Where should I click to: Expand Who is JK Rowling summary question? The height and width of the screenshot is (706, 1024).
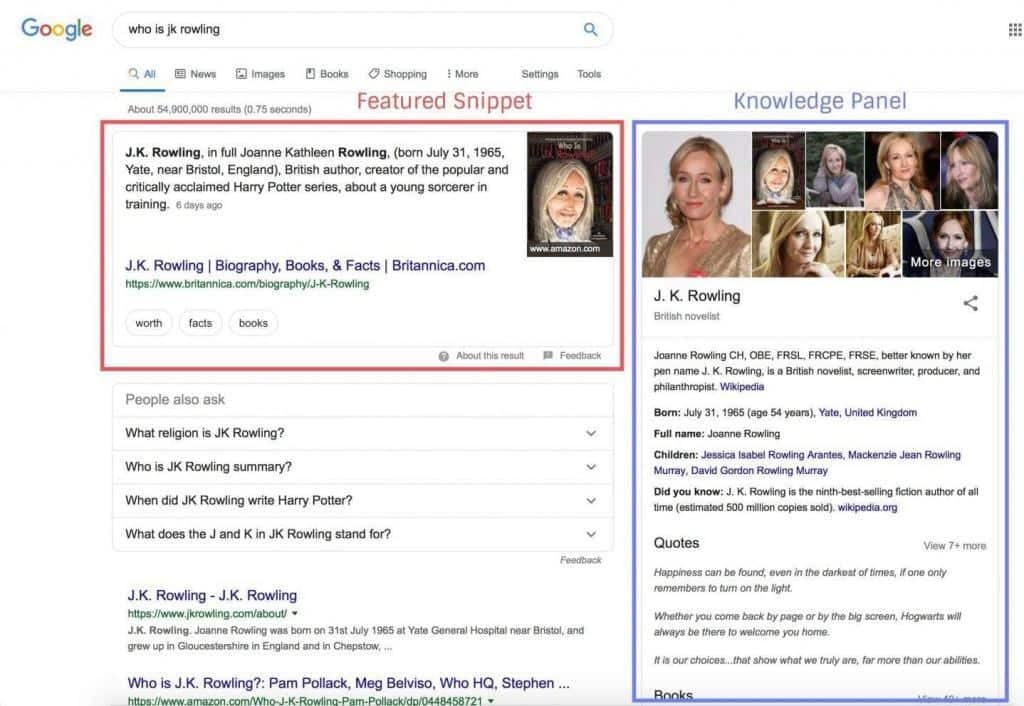362,467
